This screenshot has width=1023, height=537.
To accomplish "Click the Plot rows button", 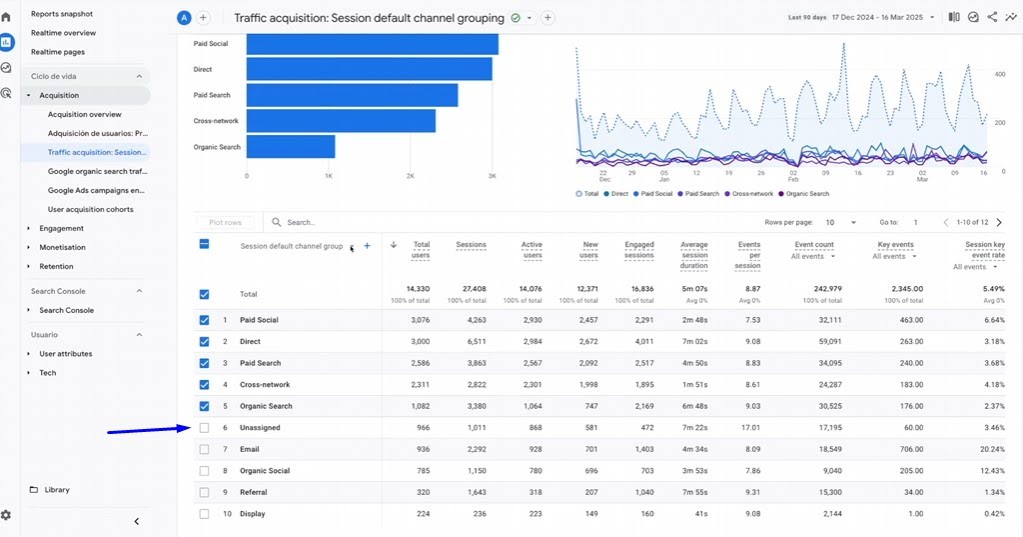I will [225, 222].
